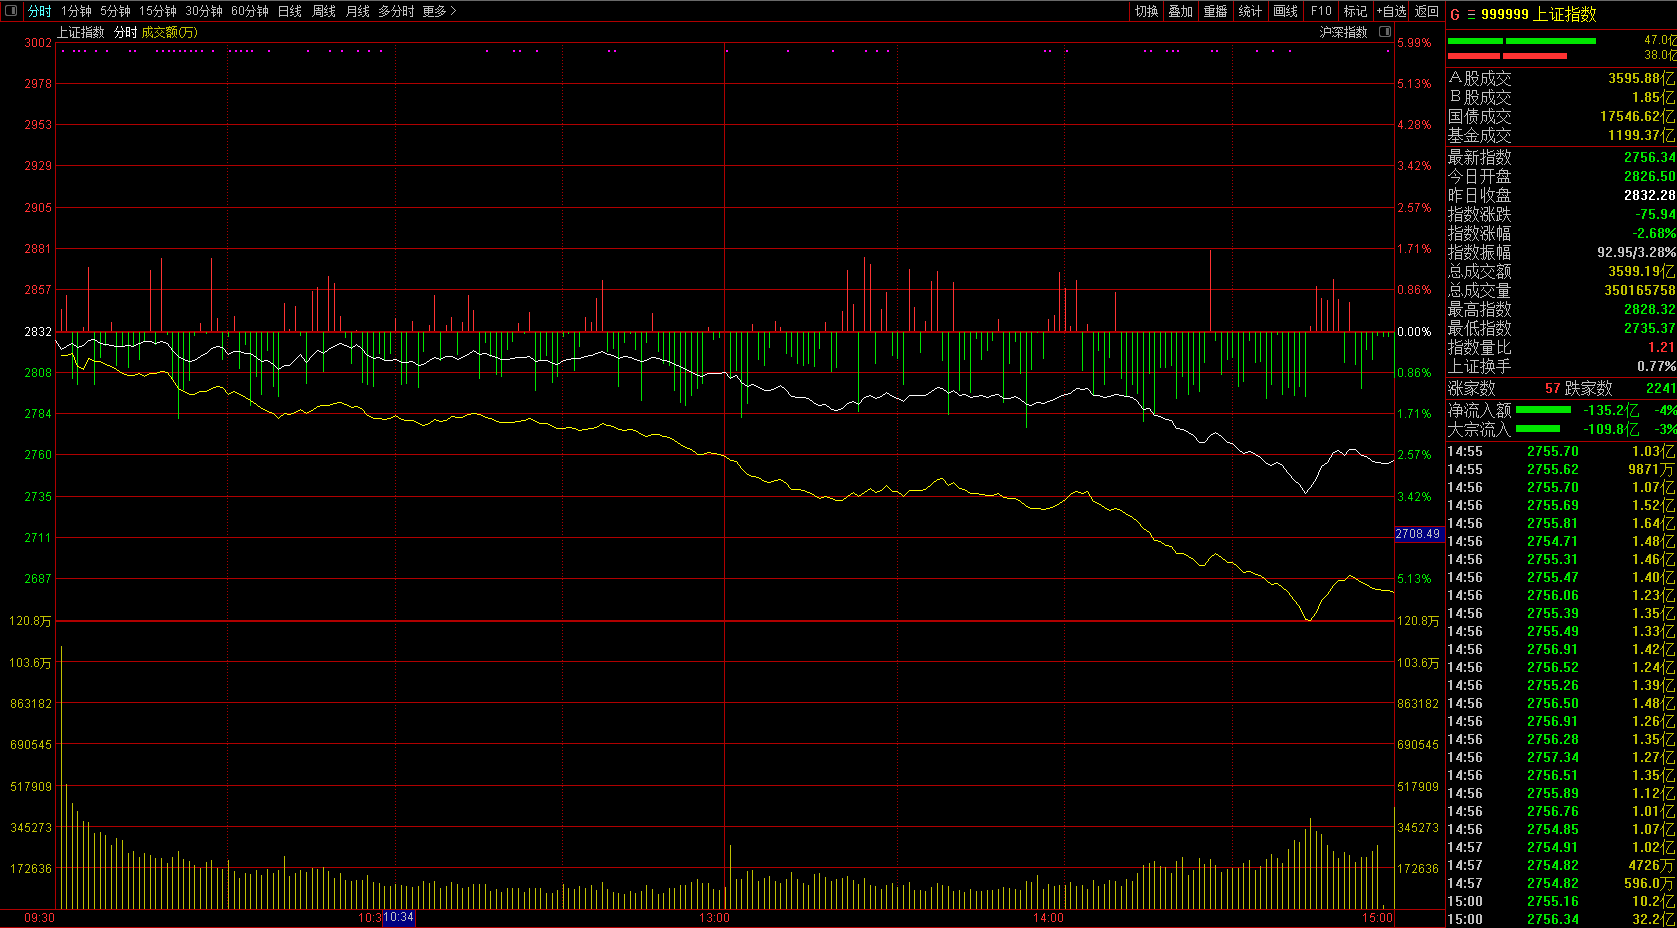Click the 最新指数 value 2756.34
This screenshot has height=928, width=1677.
1649,157
